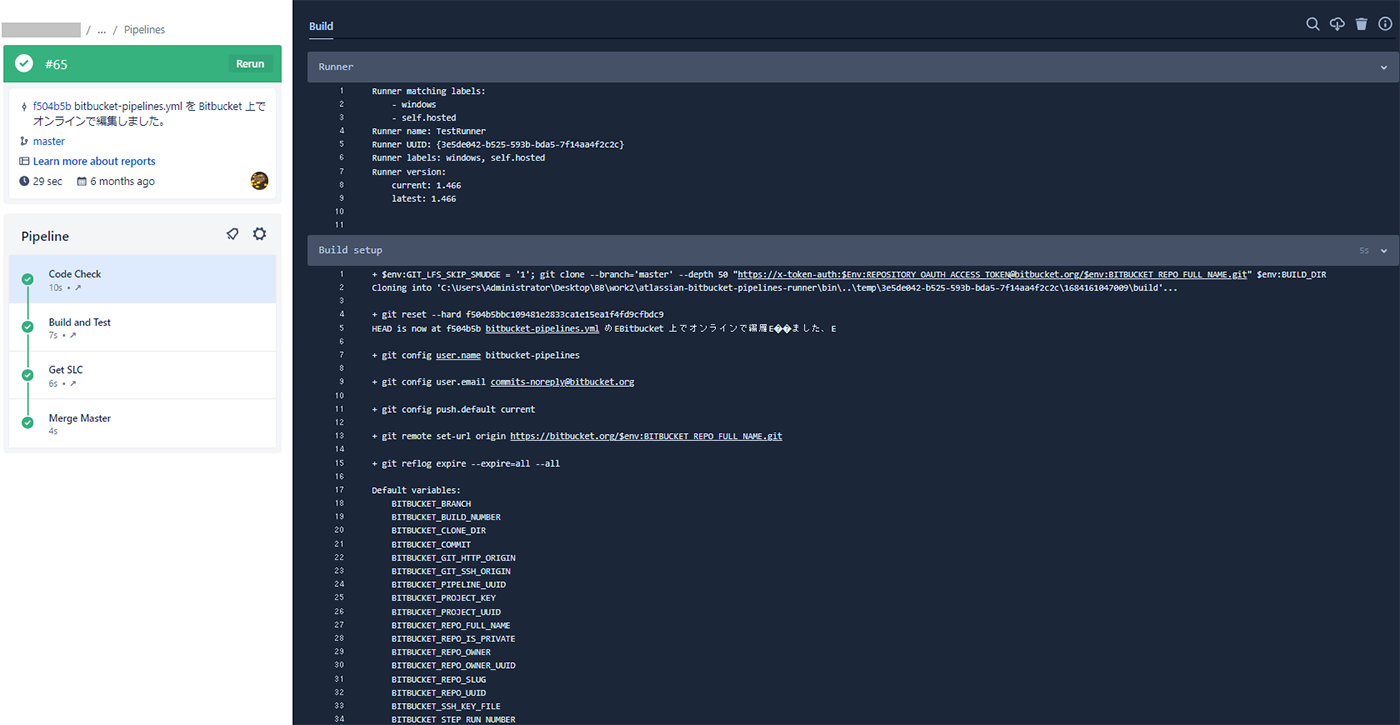
Task: Click the pin icon beside Pipeline heading
Action: tap(232, 234)
